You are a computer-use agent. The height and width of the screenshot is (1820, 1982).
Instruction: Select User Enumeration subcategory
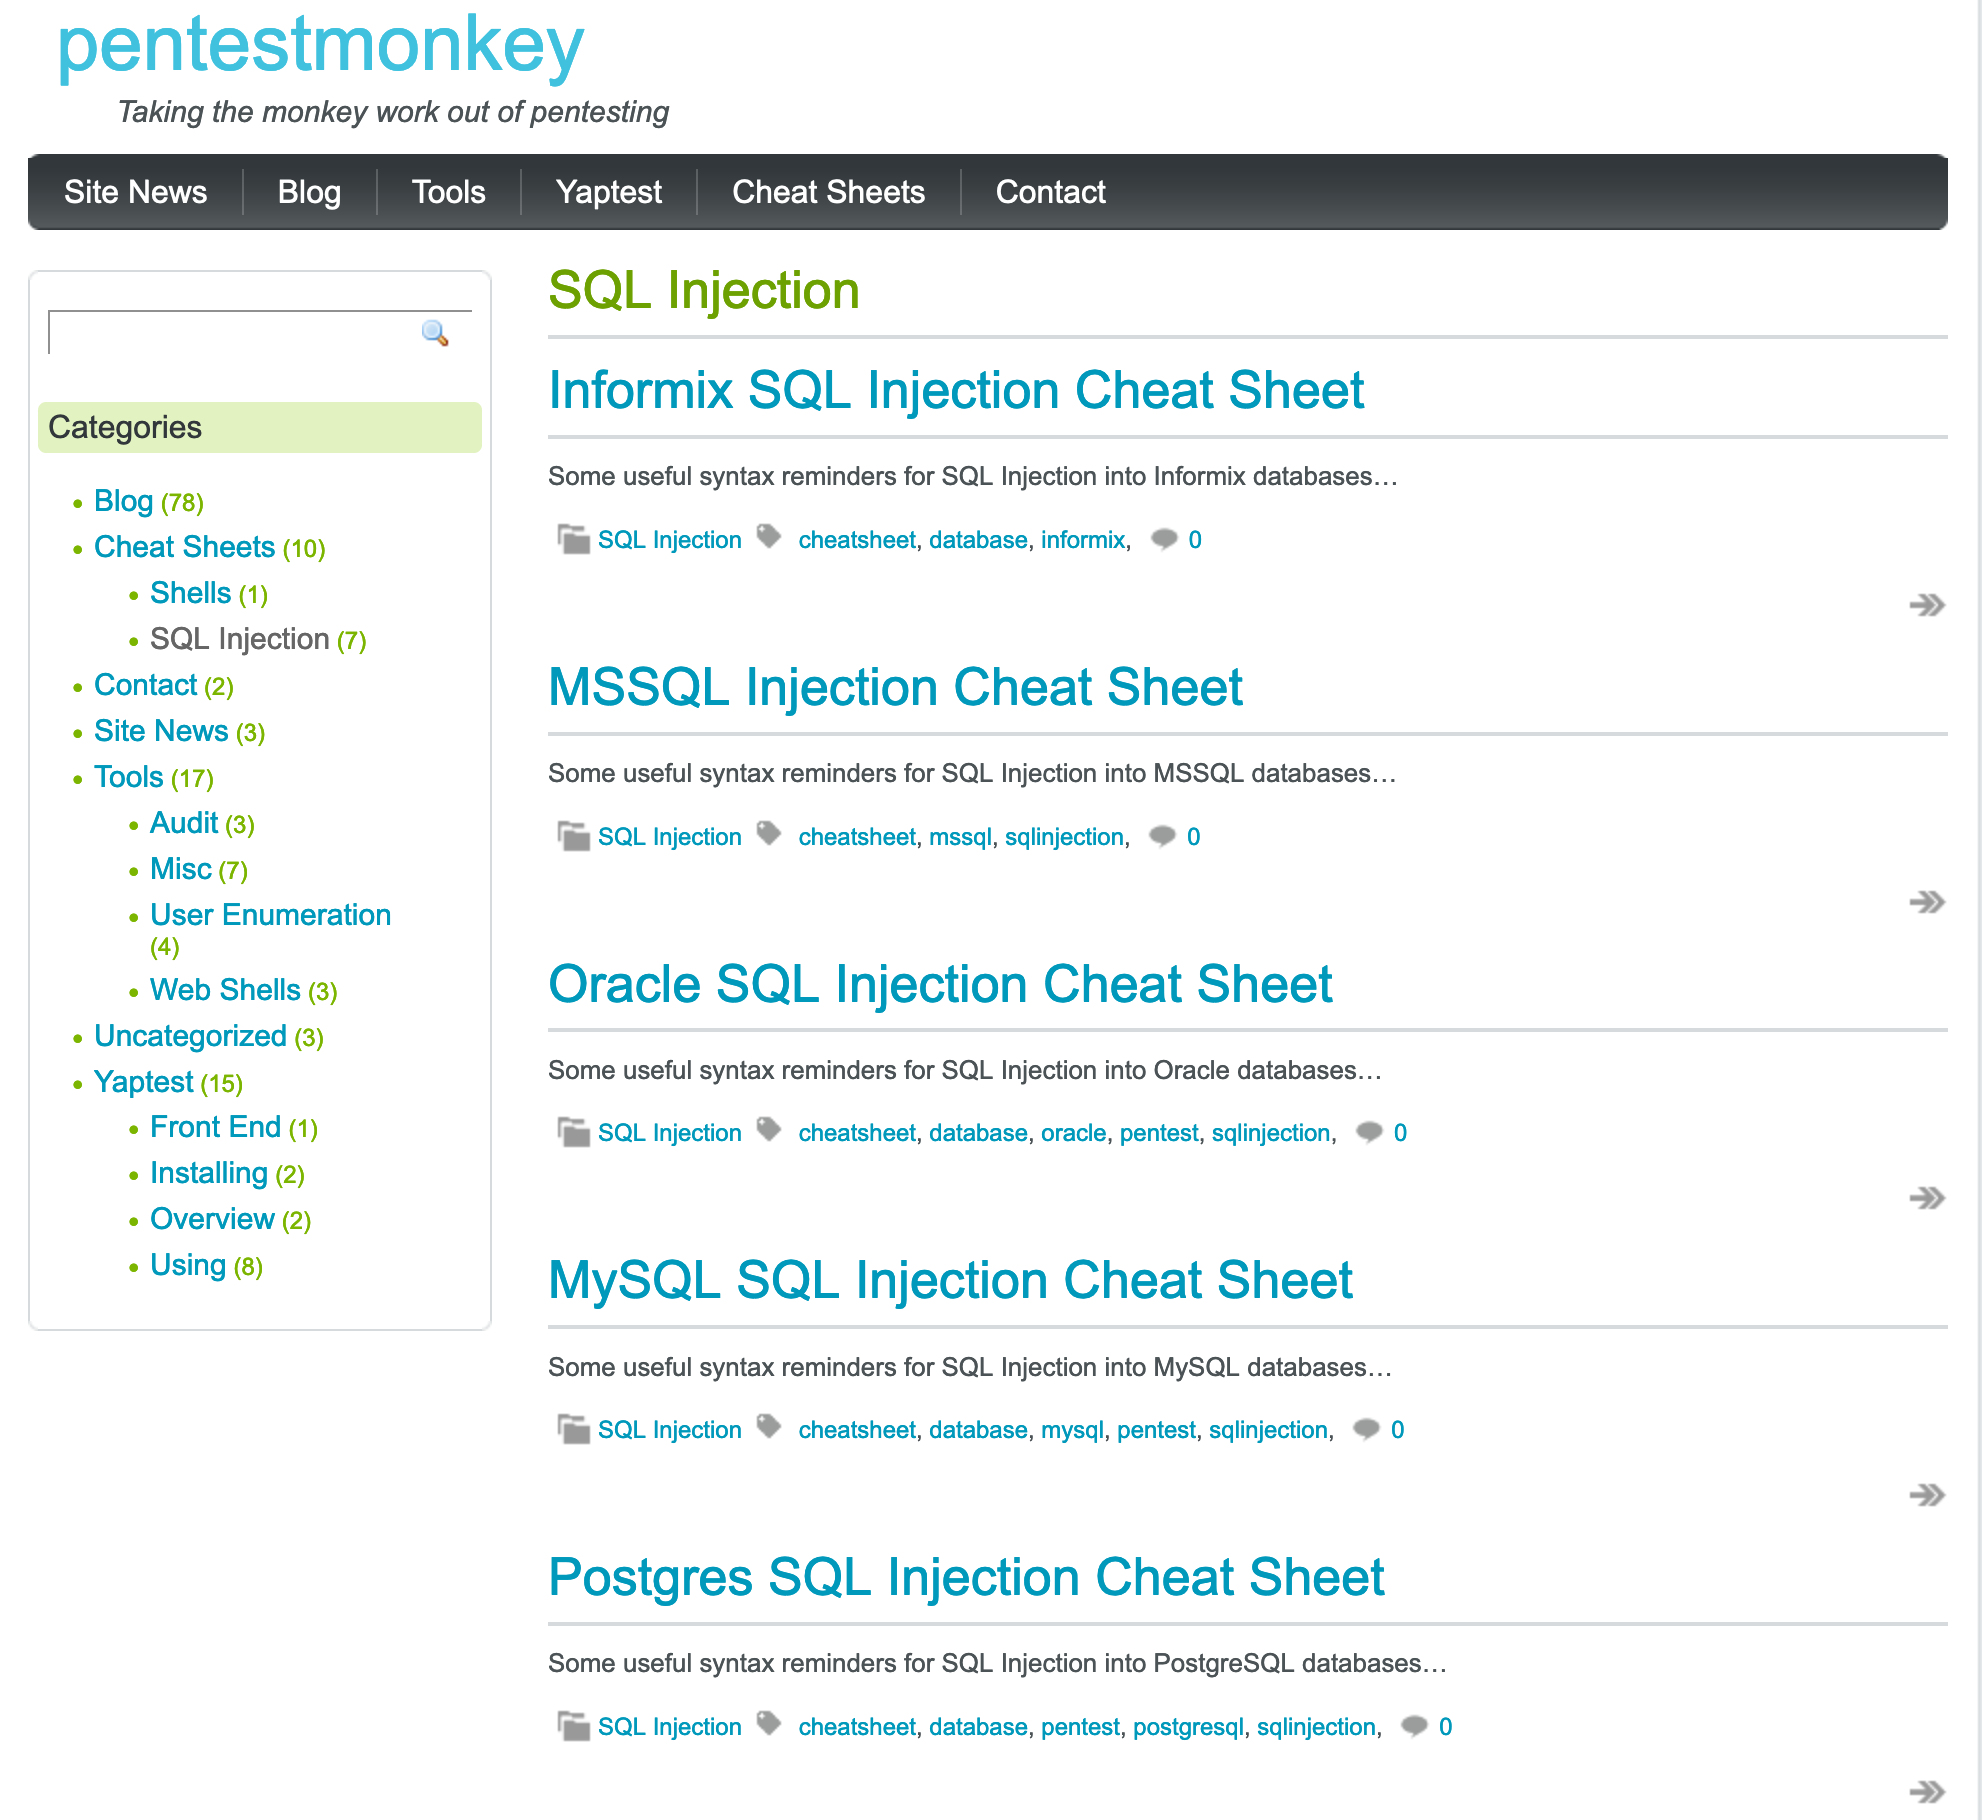271,915
